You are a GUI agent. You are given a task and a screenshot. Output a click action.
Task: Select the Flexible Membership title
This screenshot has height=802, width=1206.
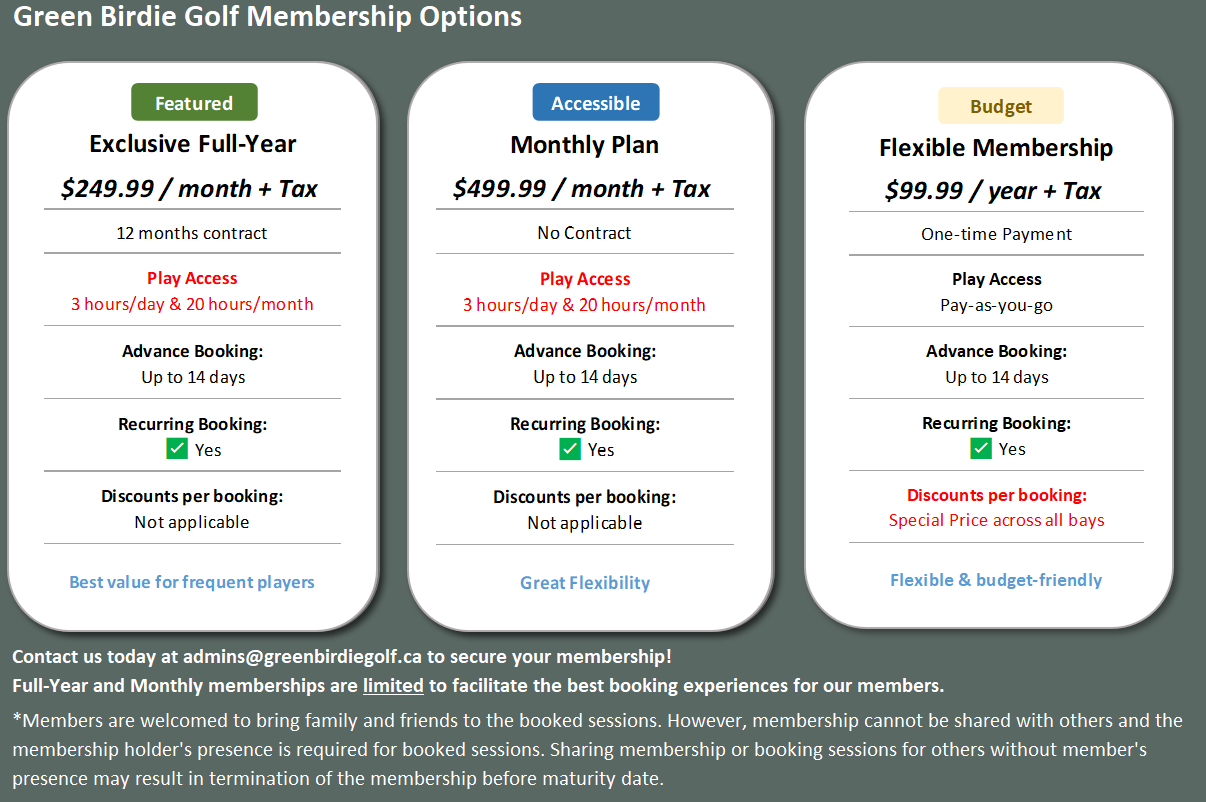(x=996, y=148)
